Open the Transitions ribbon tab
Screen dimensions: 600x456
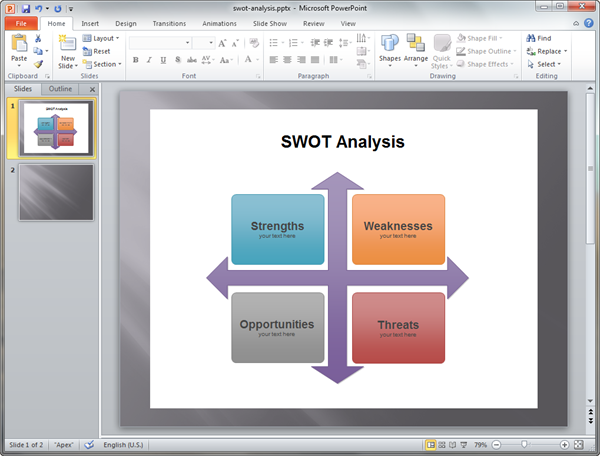click(168, 22)
